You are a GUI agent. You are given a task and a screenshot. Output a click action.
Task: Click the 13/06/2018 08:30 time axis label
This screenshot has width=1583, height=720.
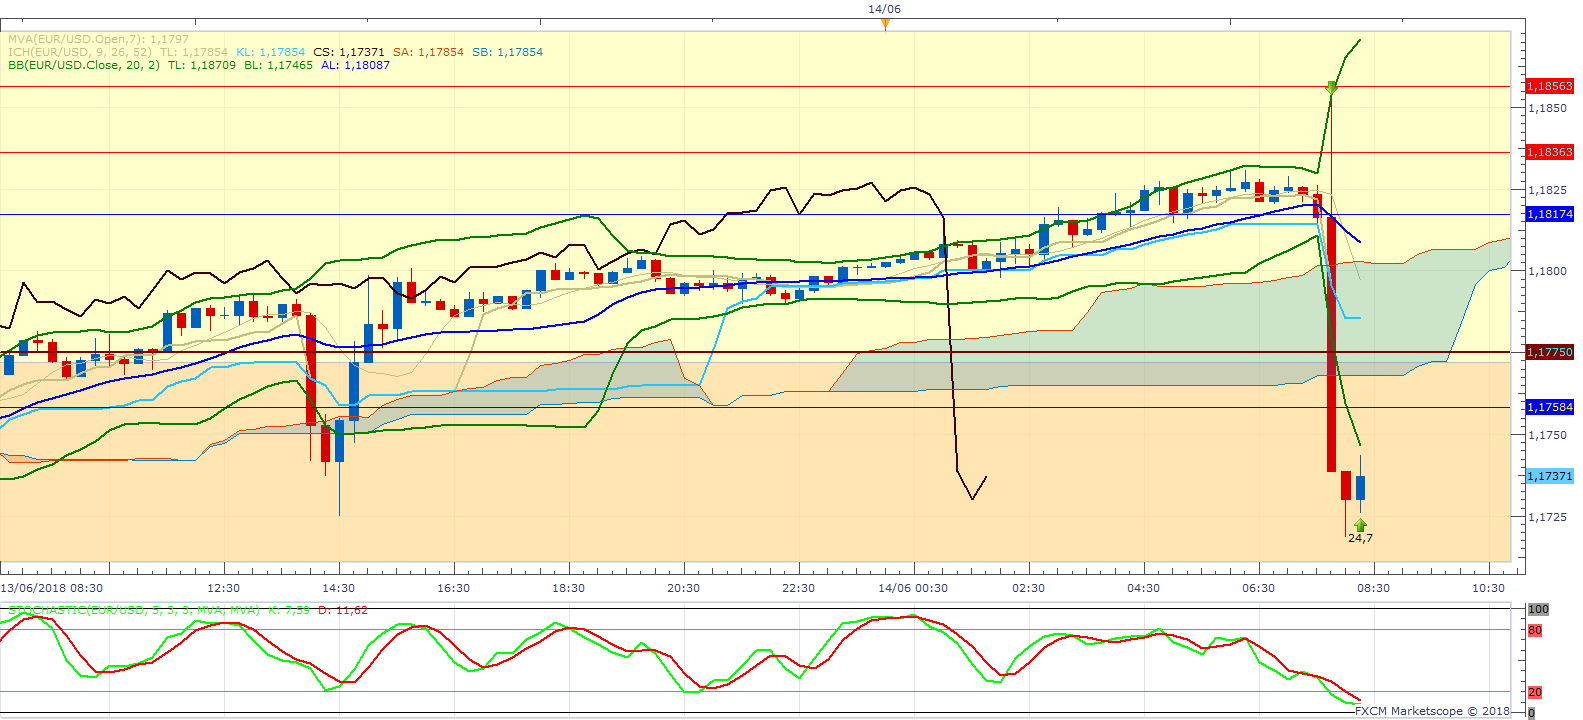coord(52,588)
